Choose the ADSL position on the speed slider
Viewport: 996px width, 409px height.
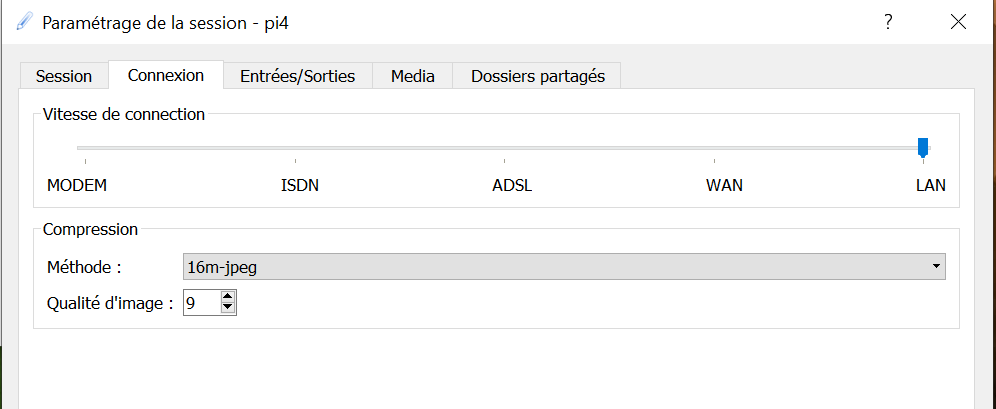[x=504, y=148]
